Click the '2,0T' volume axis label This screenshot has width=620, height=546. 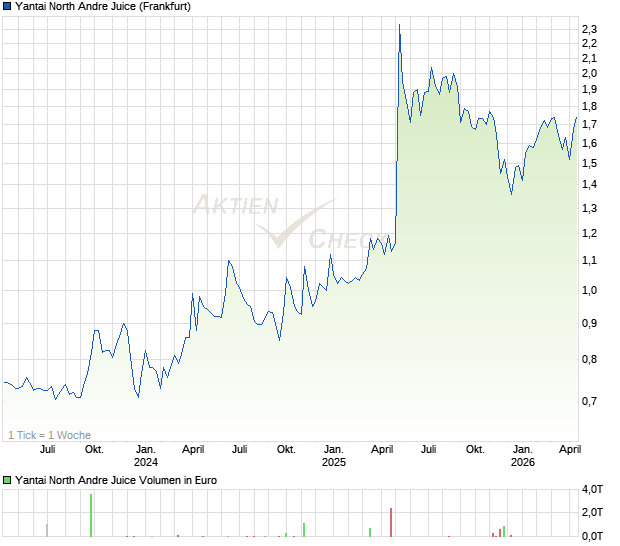[592, 512]
